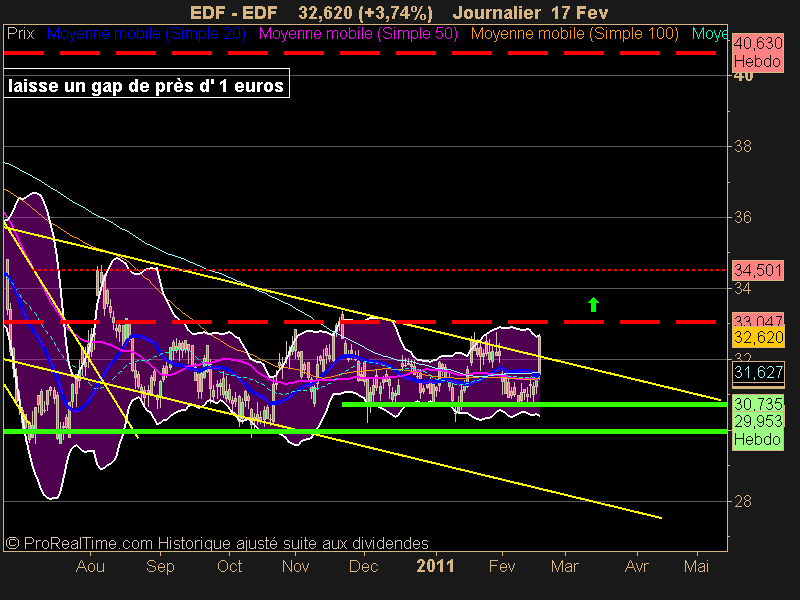
Task: Click the green up arrow marker
Action: 593,305
